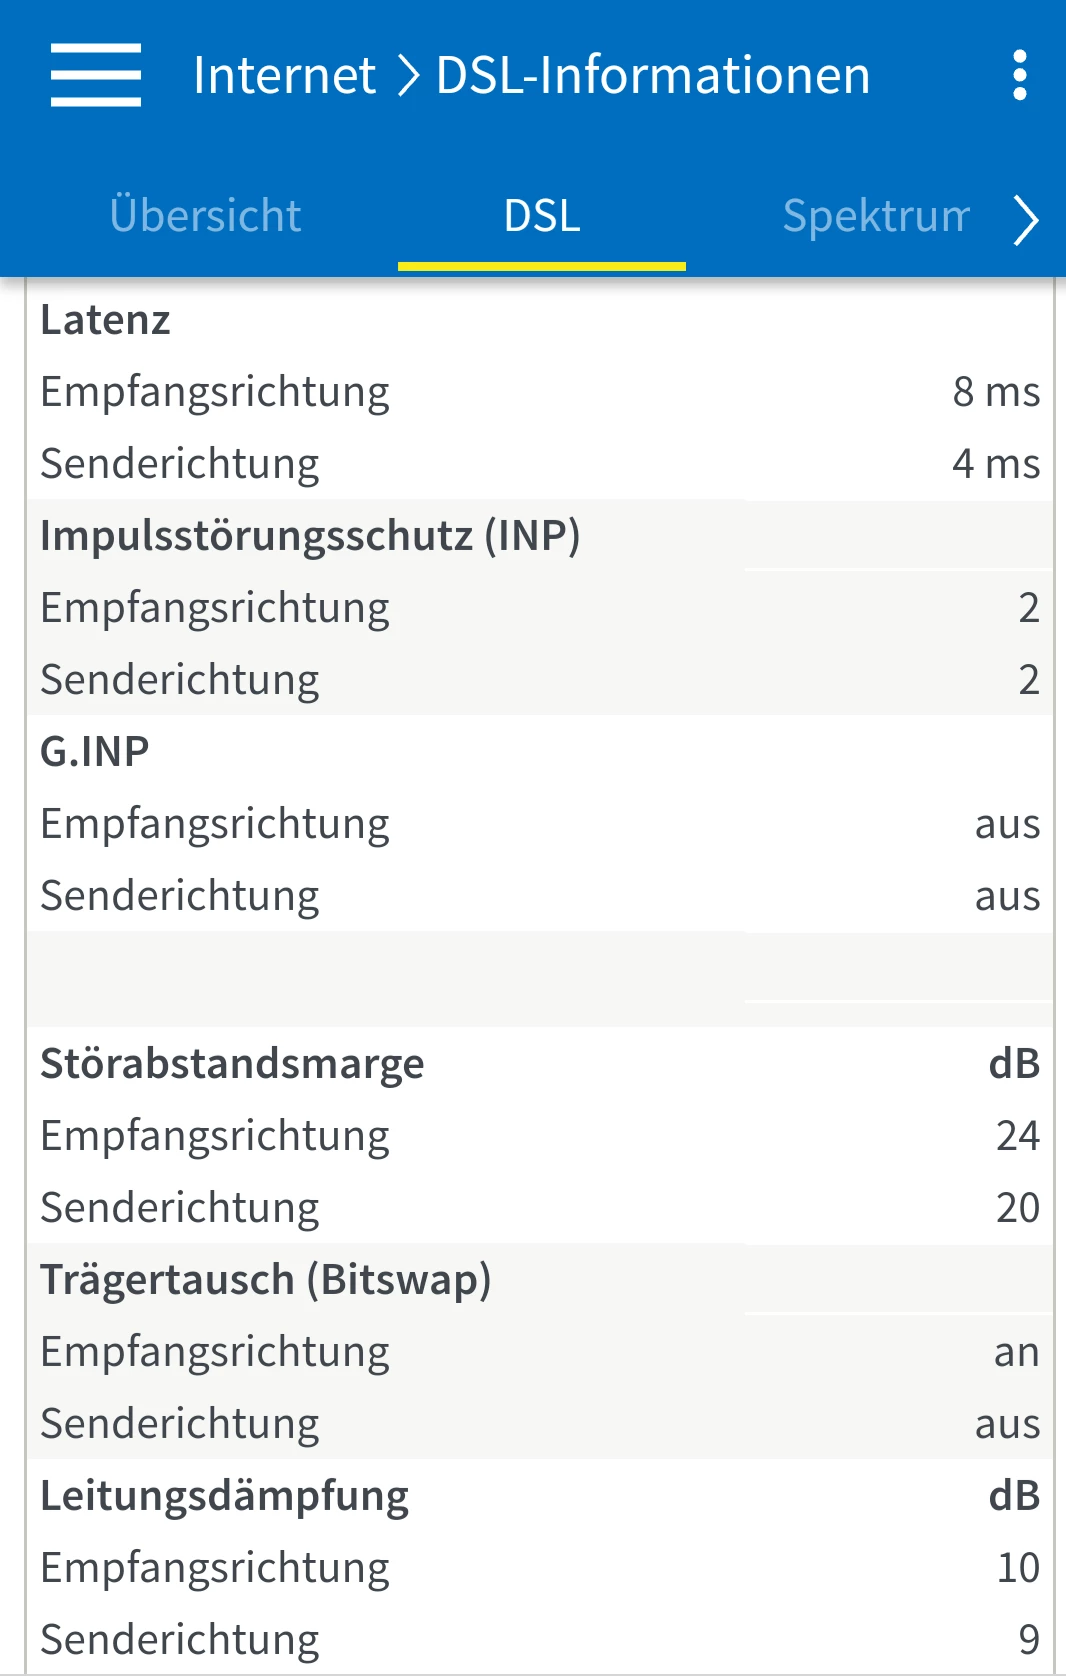Click the DSL-Informationen breadcrumb title

(653, 75)
